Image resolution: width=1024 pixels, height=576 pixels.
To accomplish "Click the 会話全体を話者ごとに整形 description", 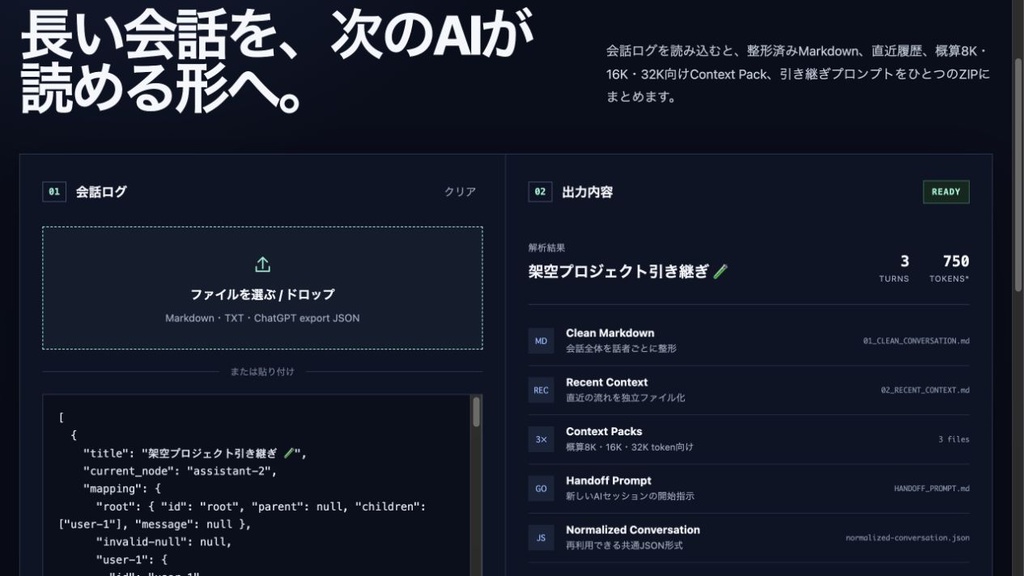I will click(621, 349).
